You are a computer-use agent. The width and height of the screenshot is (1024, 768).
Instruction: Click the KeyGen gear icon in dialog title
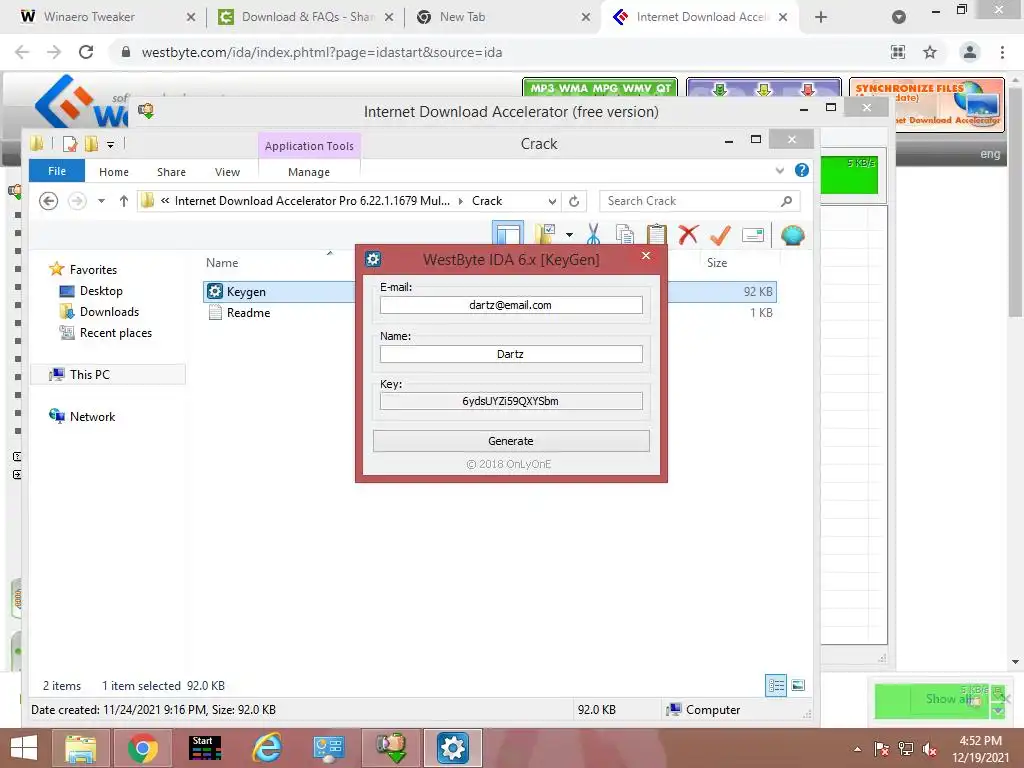(x=373, y=259)
